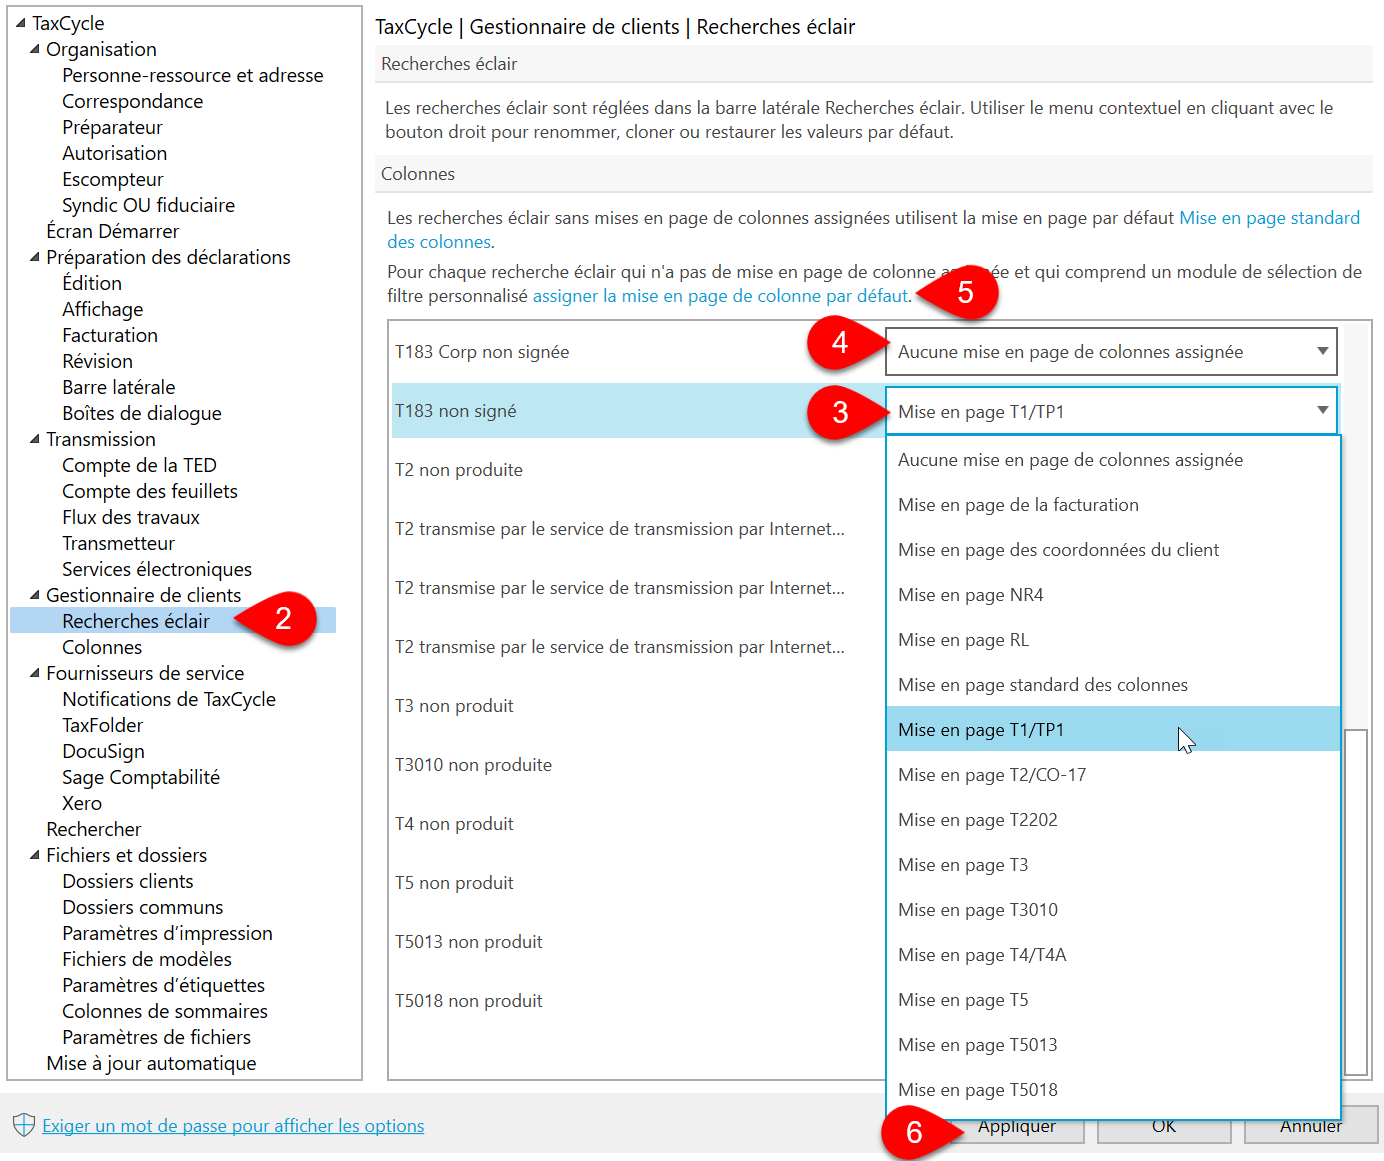
Task: Open Paramètres d'impression page
Action: tap(167, 933)
